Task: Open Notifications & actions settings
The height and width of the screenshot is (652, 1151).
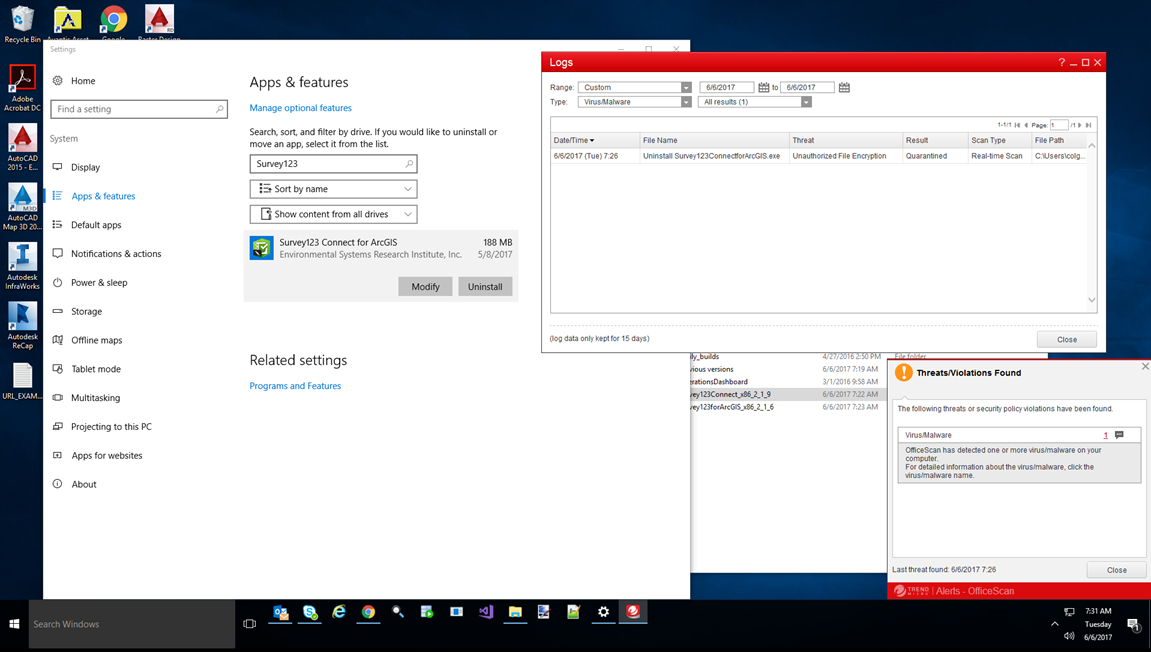Action: [116, 253]
